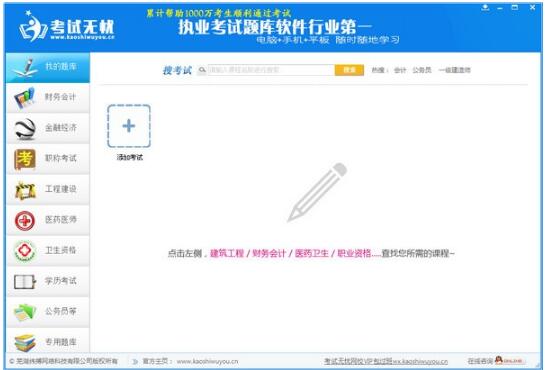Click the 建筑工程 pink link

227,253
